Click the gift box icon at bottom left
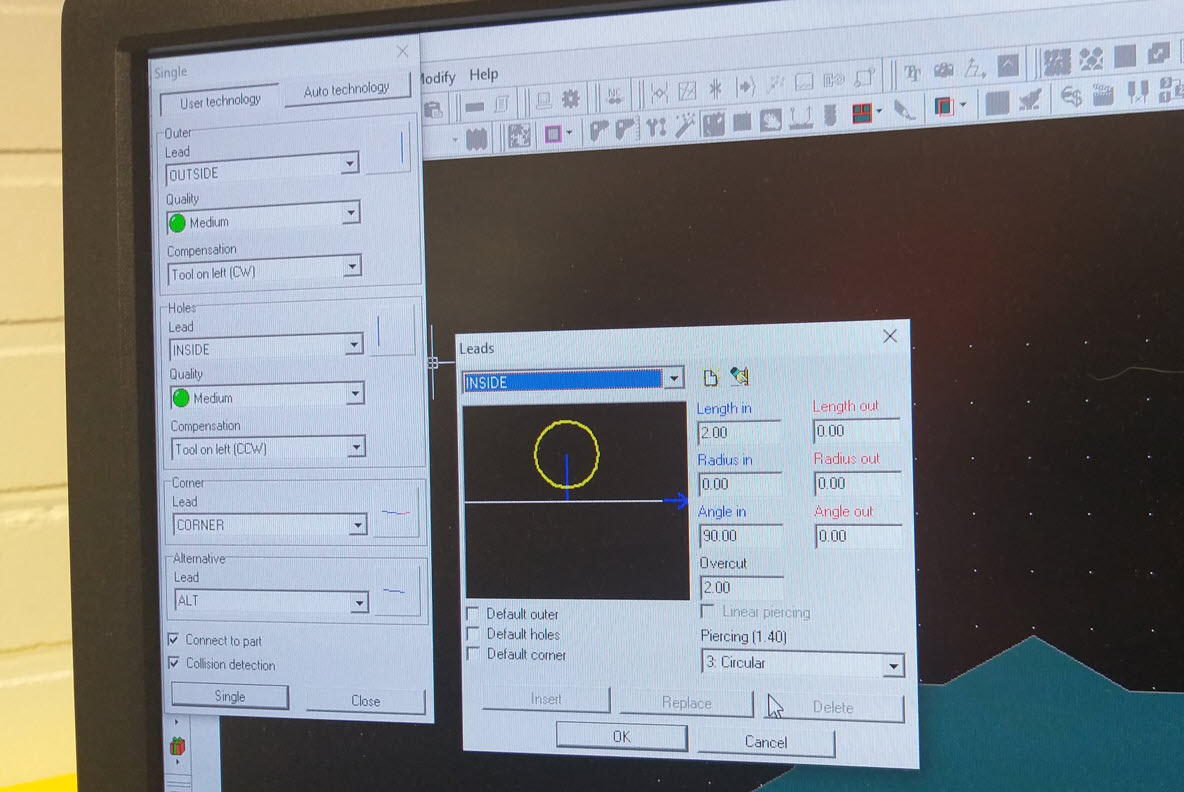The height and width of the screenshot is (792, 1184). pyautogui.click(x=177, y=747)
